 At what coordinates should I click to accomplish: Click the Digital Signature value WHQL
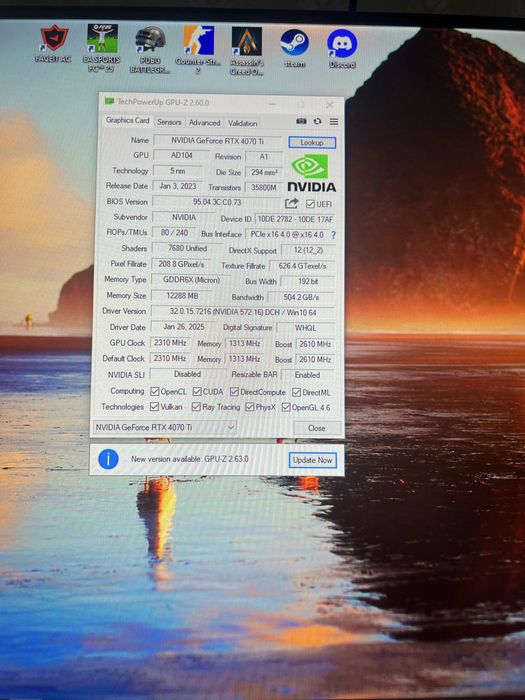[x=305, y=328]
